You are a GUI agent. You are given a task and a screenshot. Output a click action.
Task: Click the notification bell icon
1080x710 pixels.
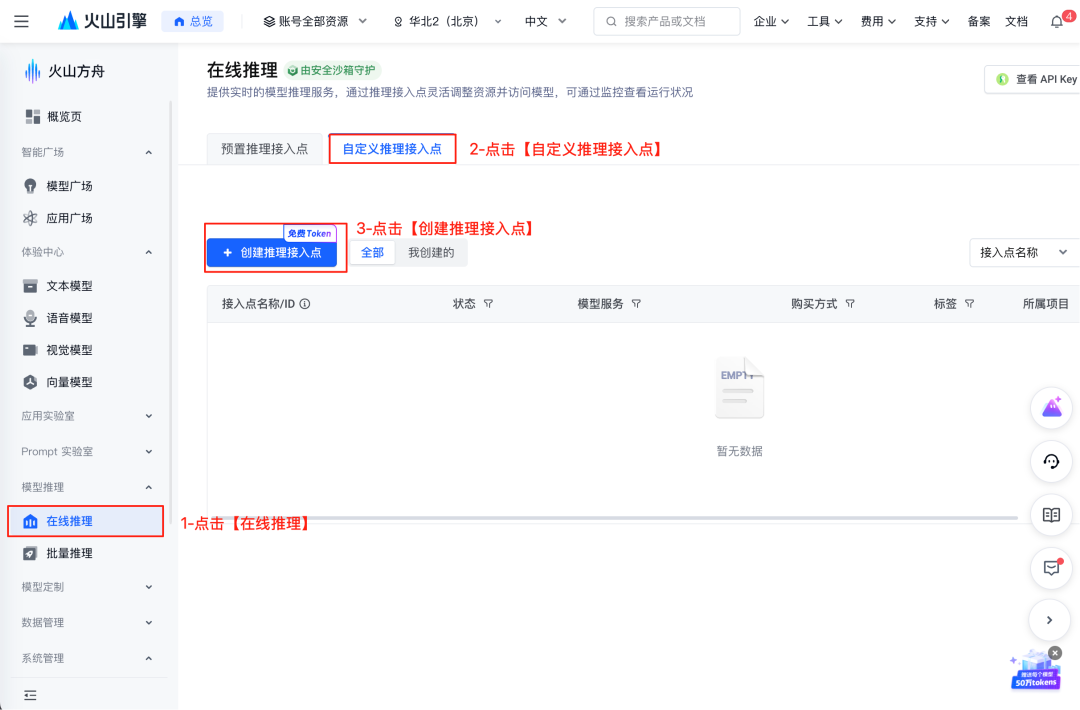[1057, 22]
